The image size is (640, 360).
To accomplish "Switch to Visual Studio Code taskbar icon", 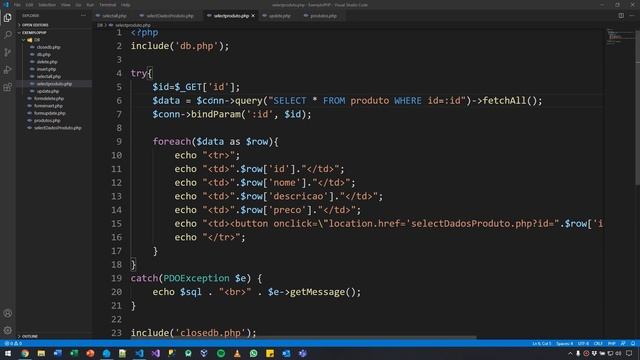I will click(x=139, y=353).
